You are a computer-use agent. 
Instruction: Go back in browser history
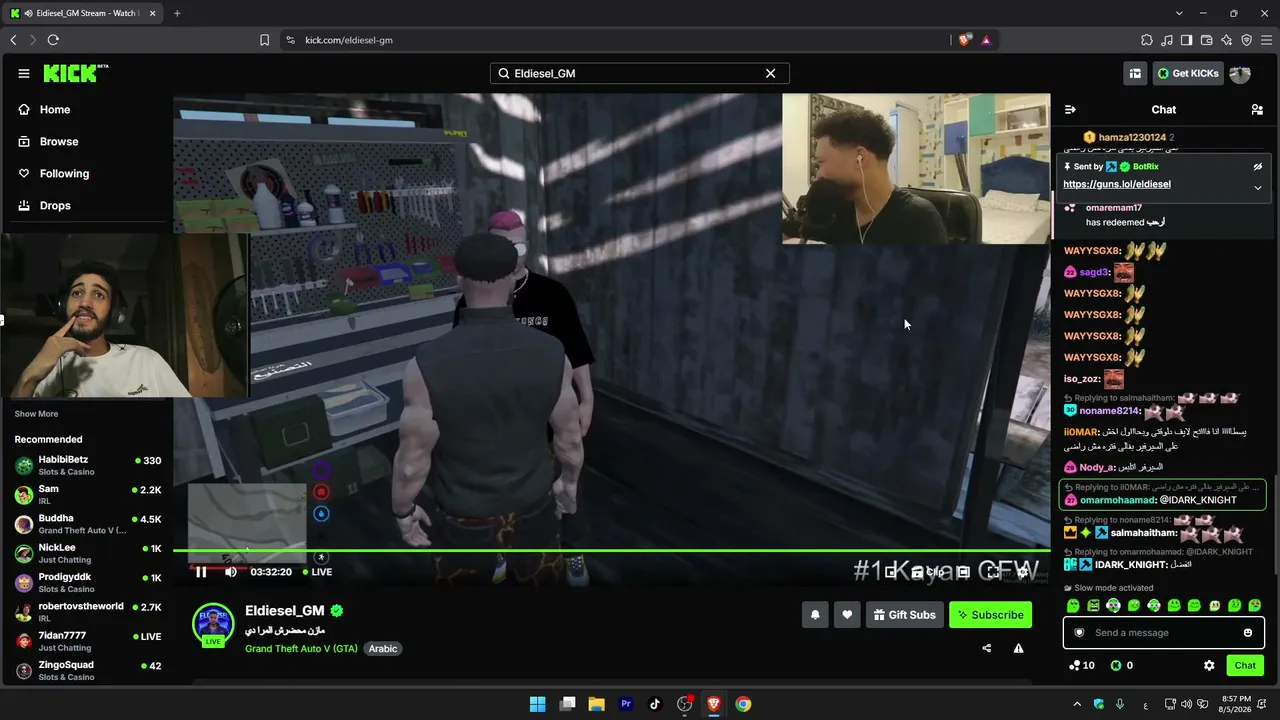[13, 40]
